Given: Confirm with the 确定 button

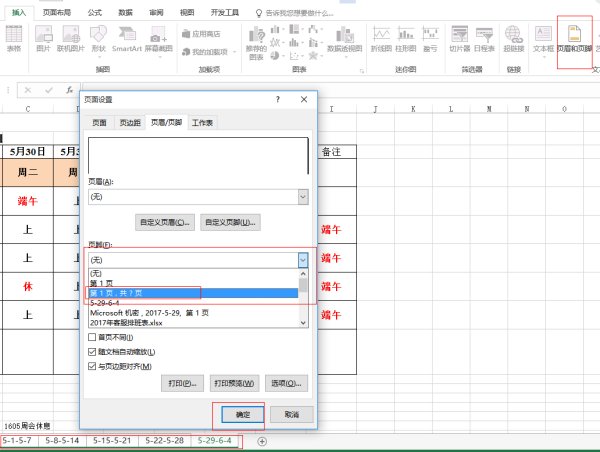Looking at the screenshot, I should (x=243, y=414).
